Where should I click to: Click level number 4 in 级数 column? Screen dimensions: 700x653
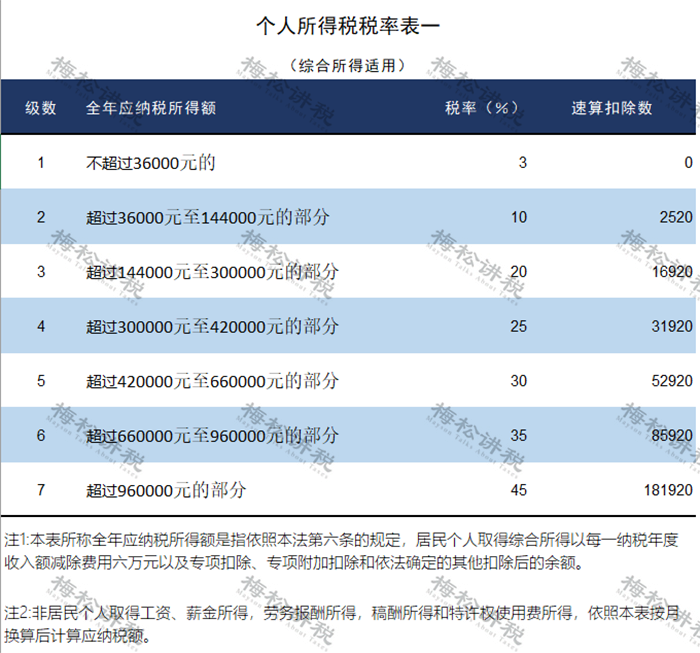point(41,326)
